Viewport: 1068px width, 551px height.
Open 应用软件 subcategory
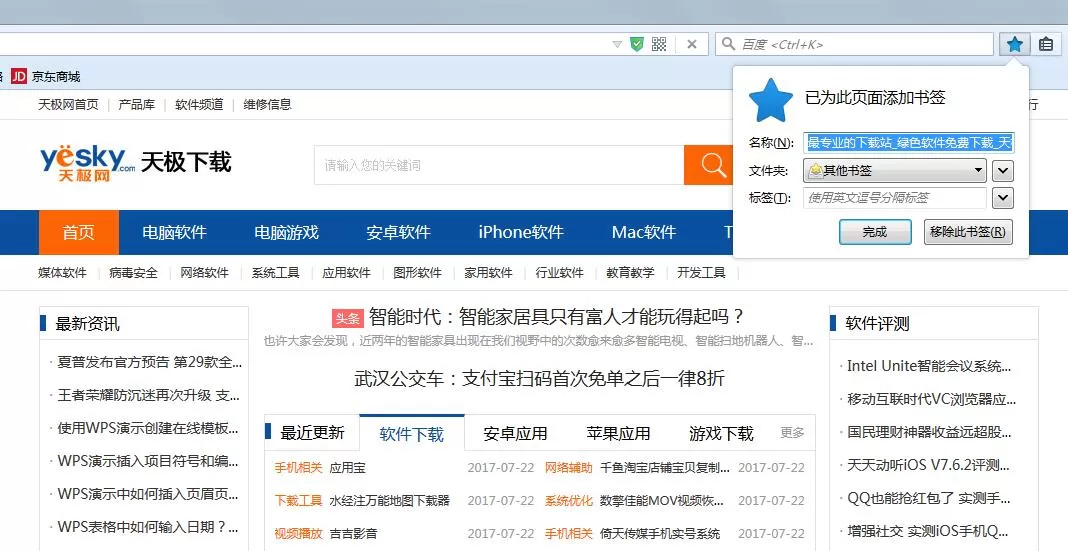coord(346,272)
